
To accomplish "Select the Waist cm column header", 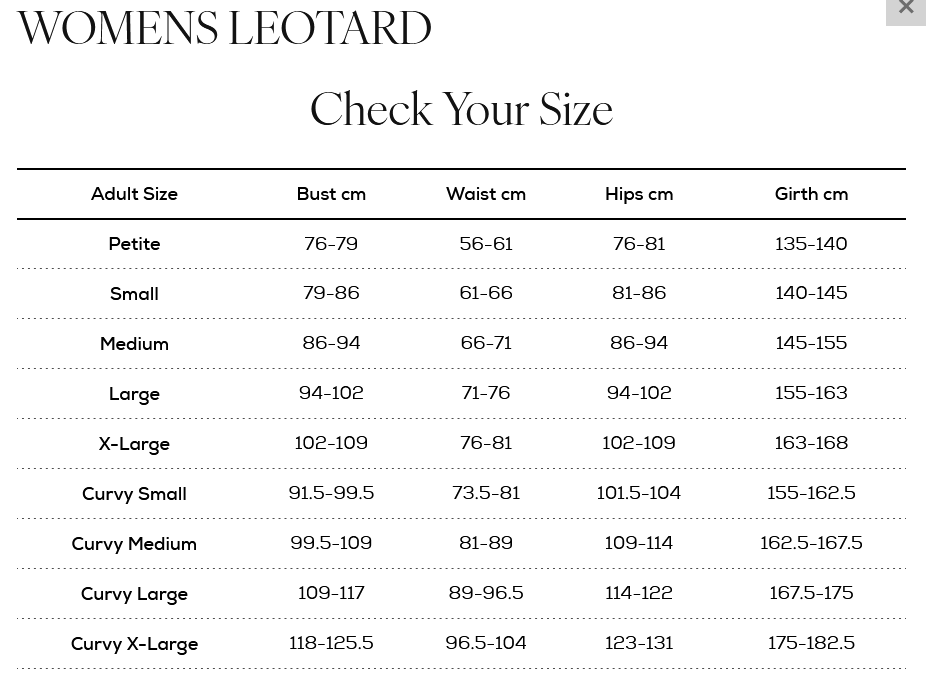I will click(486, 194).
